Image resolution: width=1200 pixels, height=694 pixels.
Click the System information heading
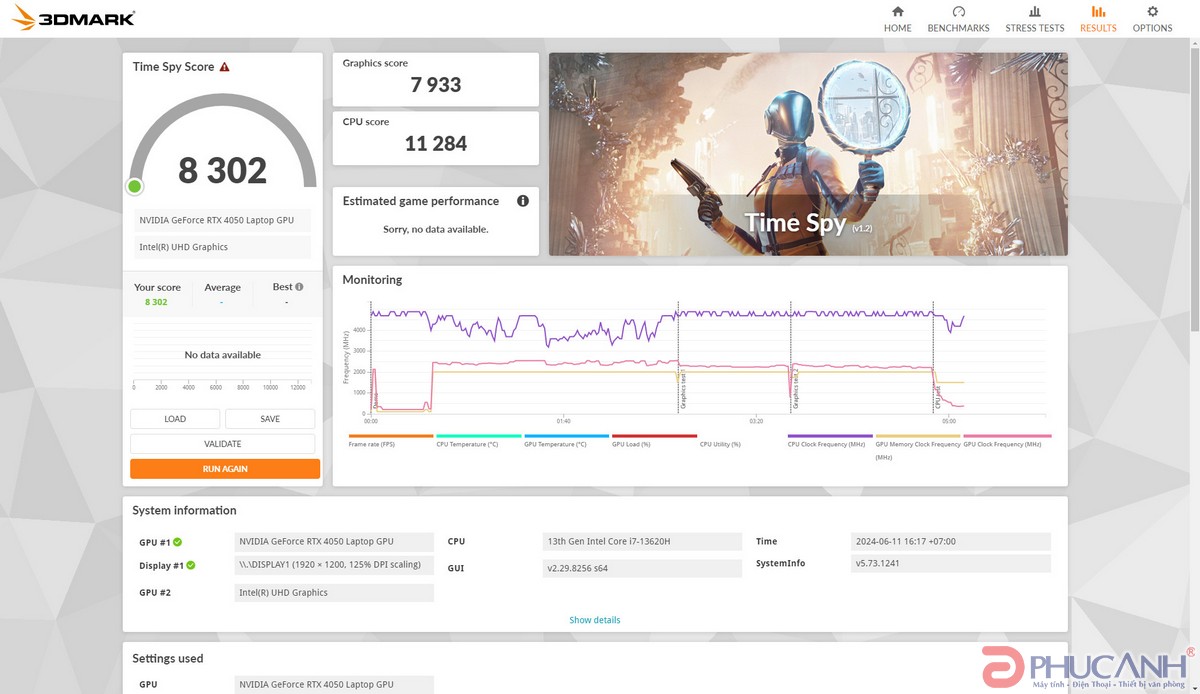click(x=185, y=511)
